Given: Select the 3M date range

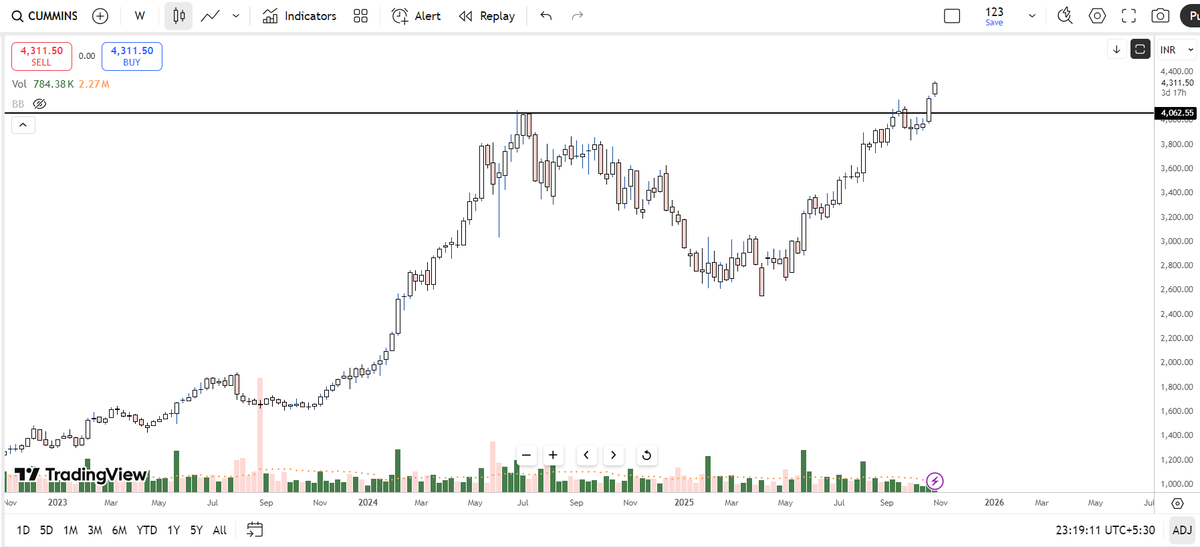Looking at the screenshot, I should (x=95, y=530).
